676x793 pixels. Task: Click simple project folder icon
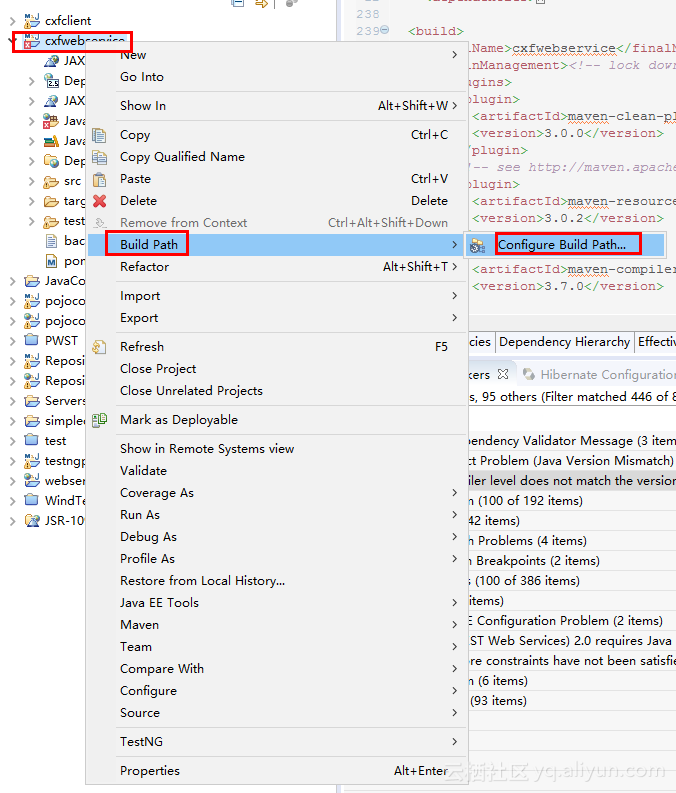[x=32, y=421]
